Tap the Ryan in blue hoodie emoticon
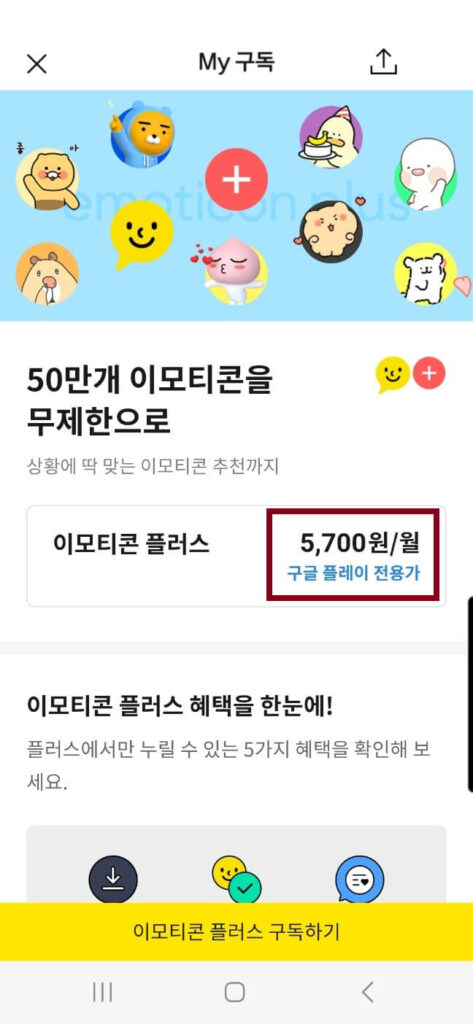 click(x=140, y=133)
